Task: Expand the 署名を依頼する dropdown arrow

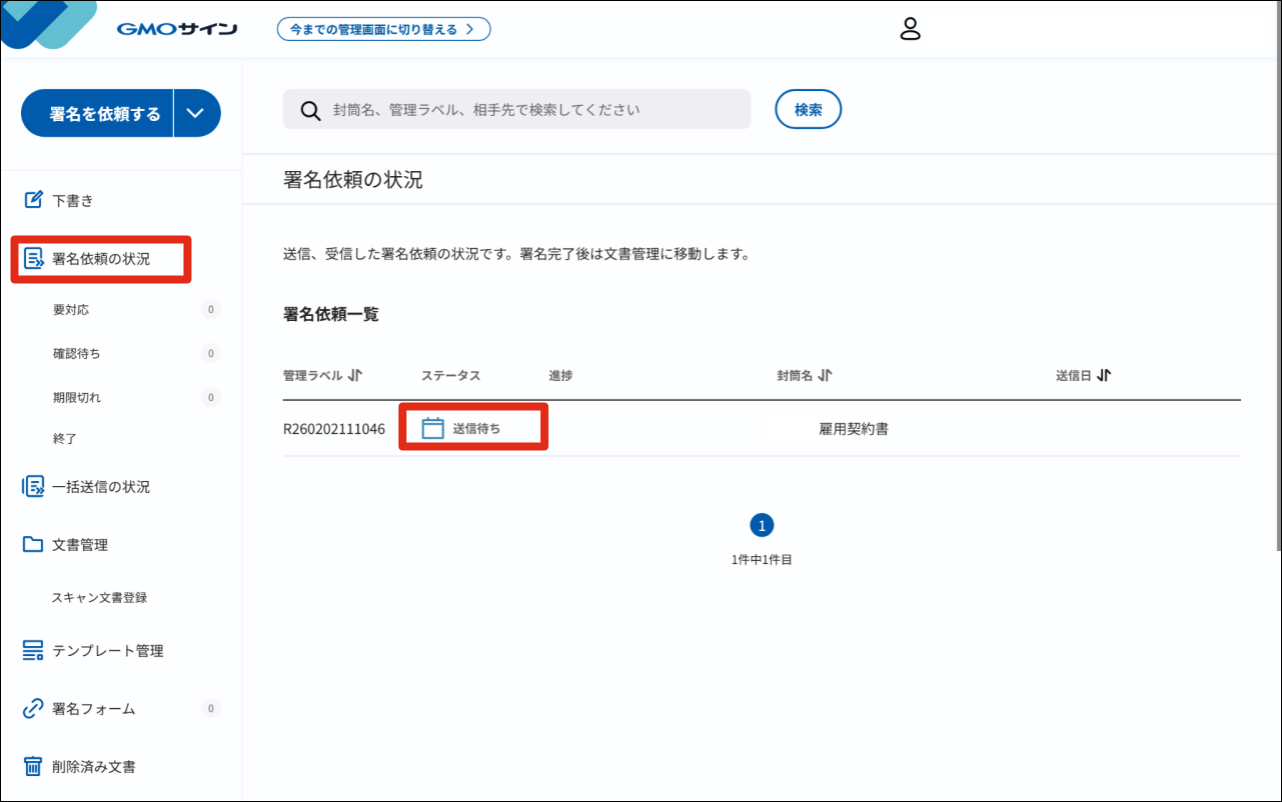Action: click(196, 113)
